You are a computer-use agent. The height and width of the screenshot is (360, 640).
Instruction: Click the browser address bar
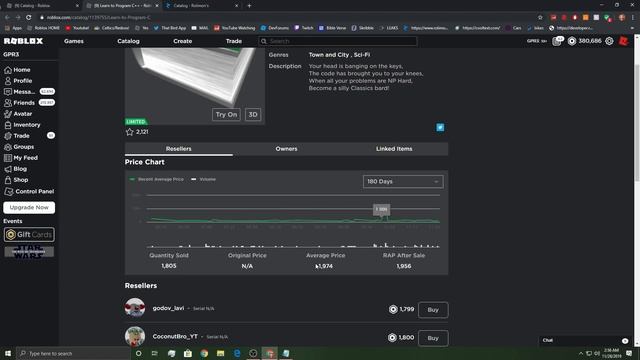point(286,18)
